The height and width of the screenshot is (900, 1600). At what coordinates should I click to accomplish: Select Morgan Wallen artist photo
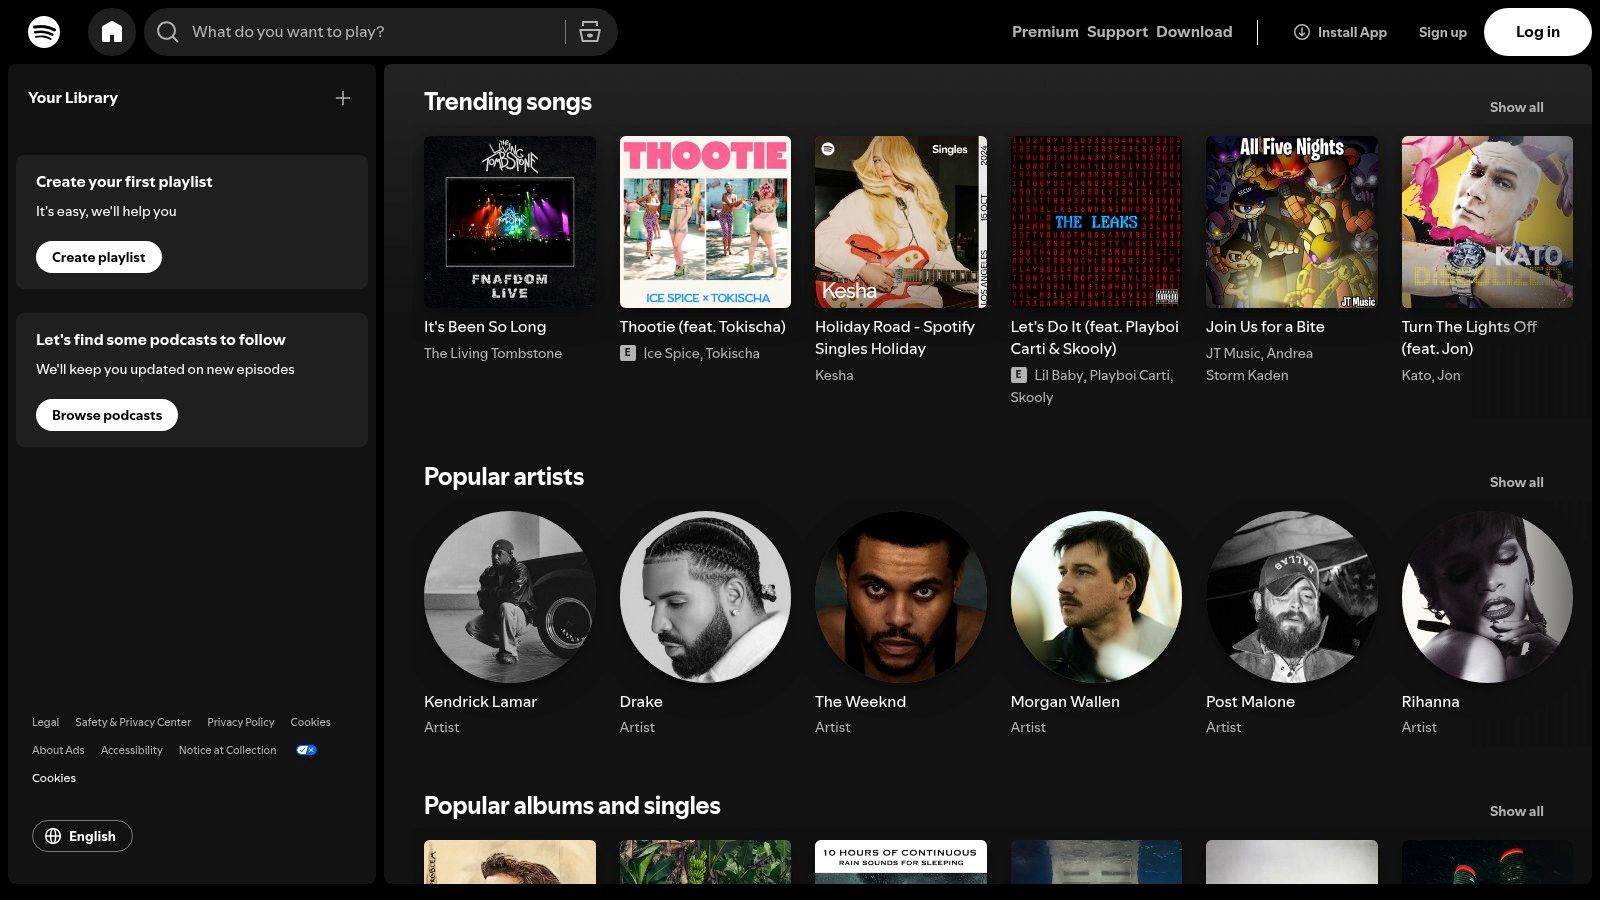[1096, 597]
